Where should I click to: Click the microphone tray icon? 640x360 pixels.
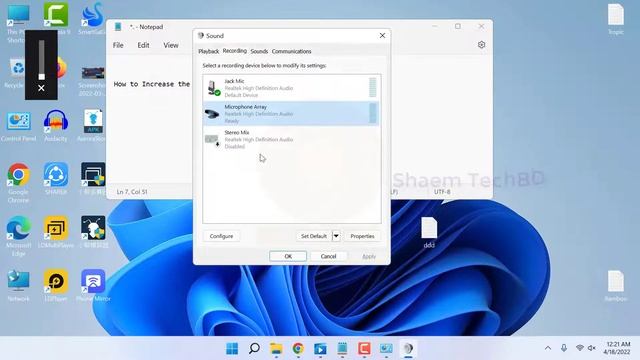coord(564,348)
